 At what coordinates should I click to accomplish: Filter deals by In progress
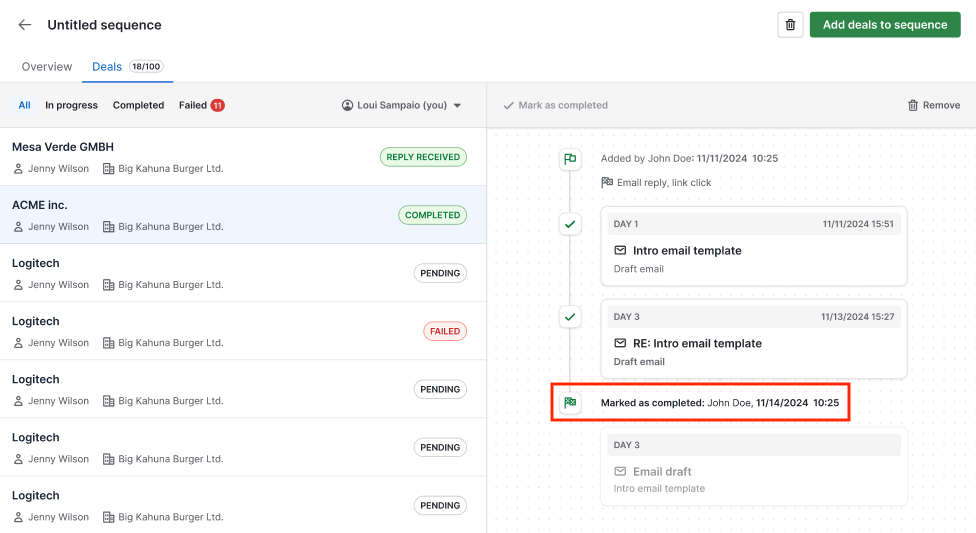pyautogui.click(x=71, y=105)
